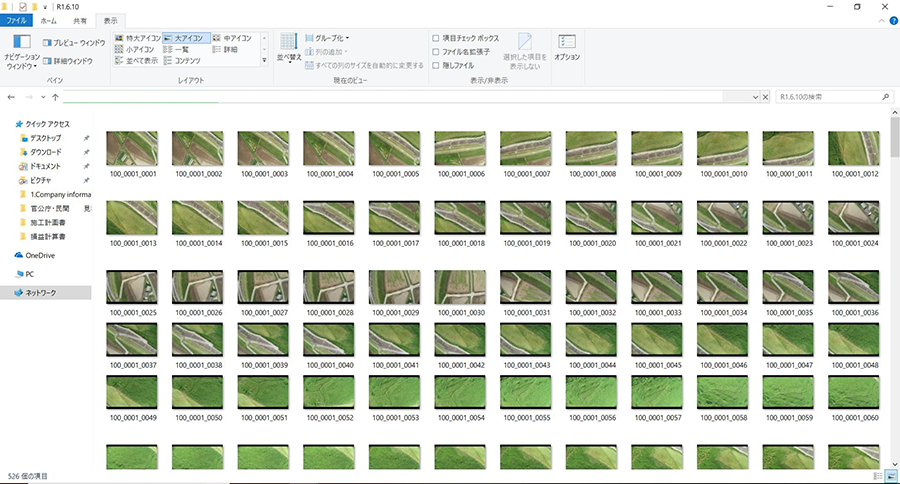Select OneDrive in navigation pane
Viewport: 900px width, 484px height.
[x=35, y=255]
